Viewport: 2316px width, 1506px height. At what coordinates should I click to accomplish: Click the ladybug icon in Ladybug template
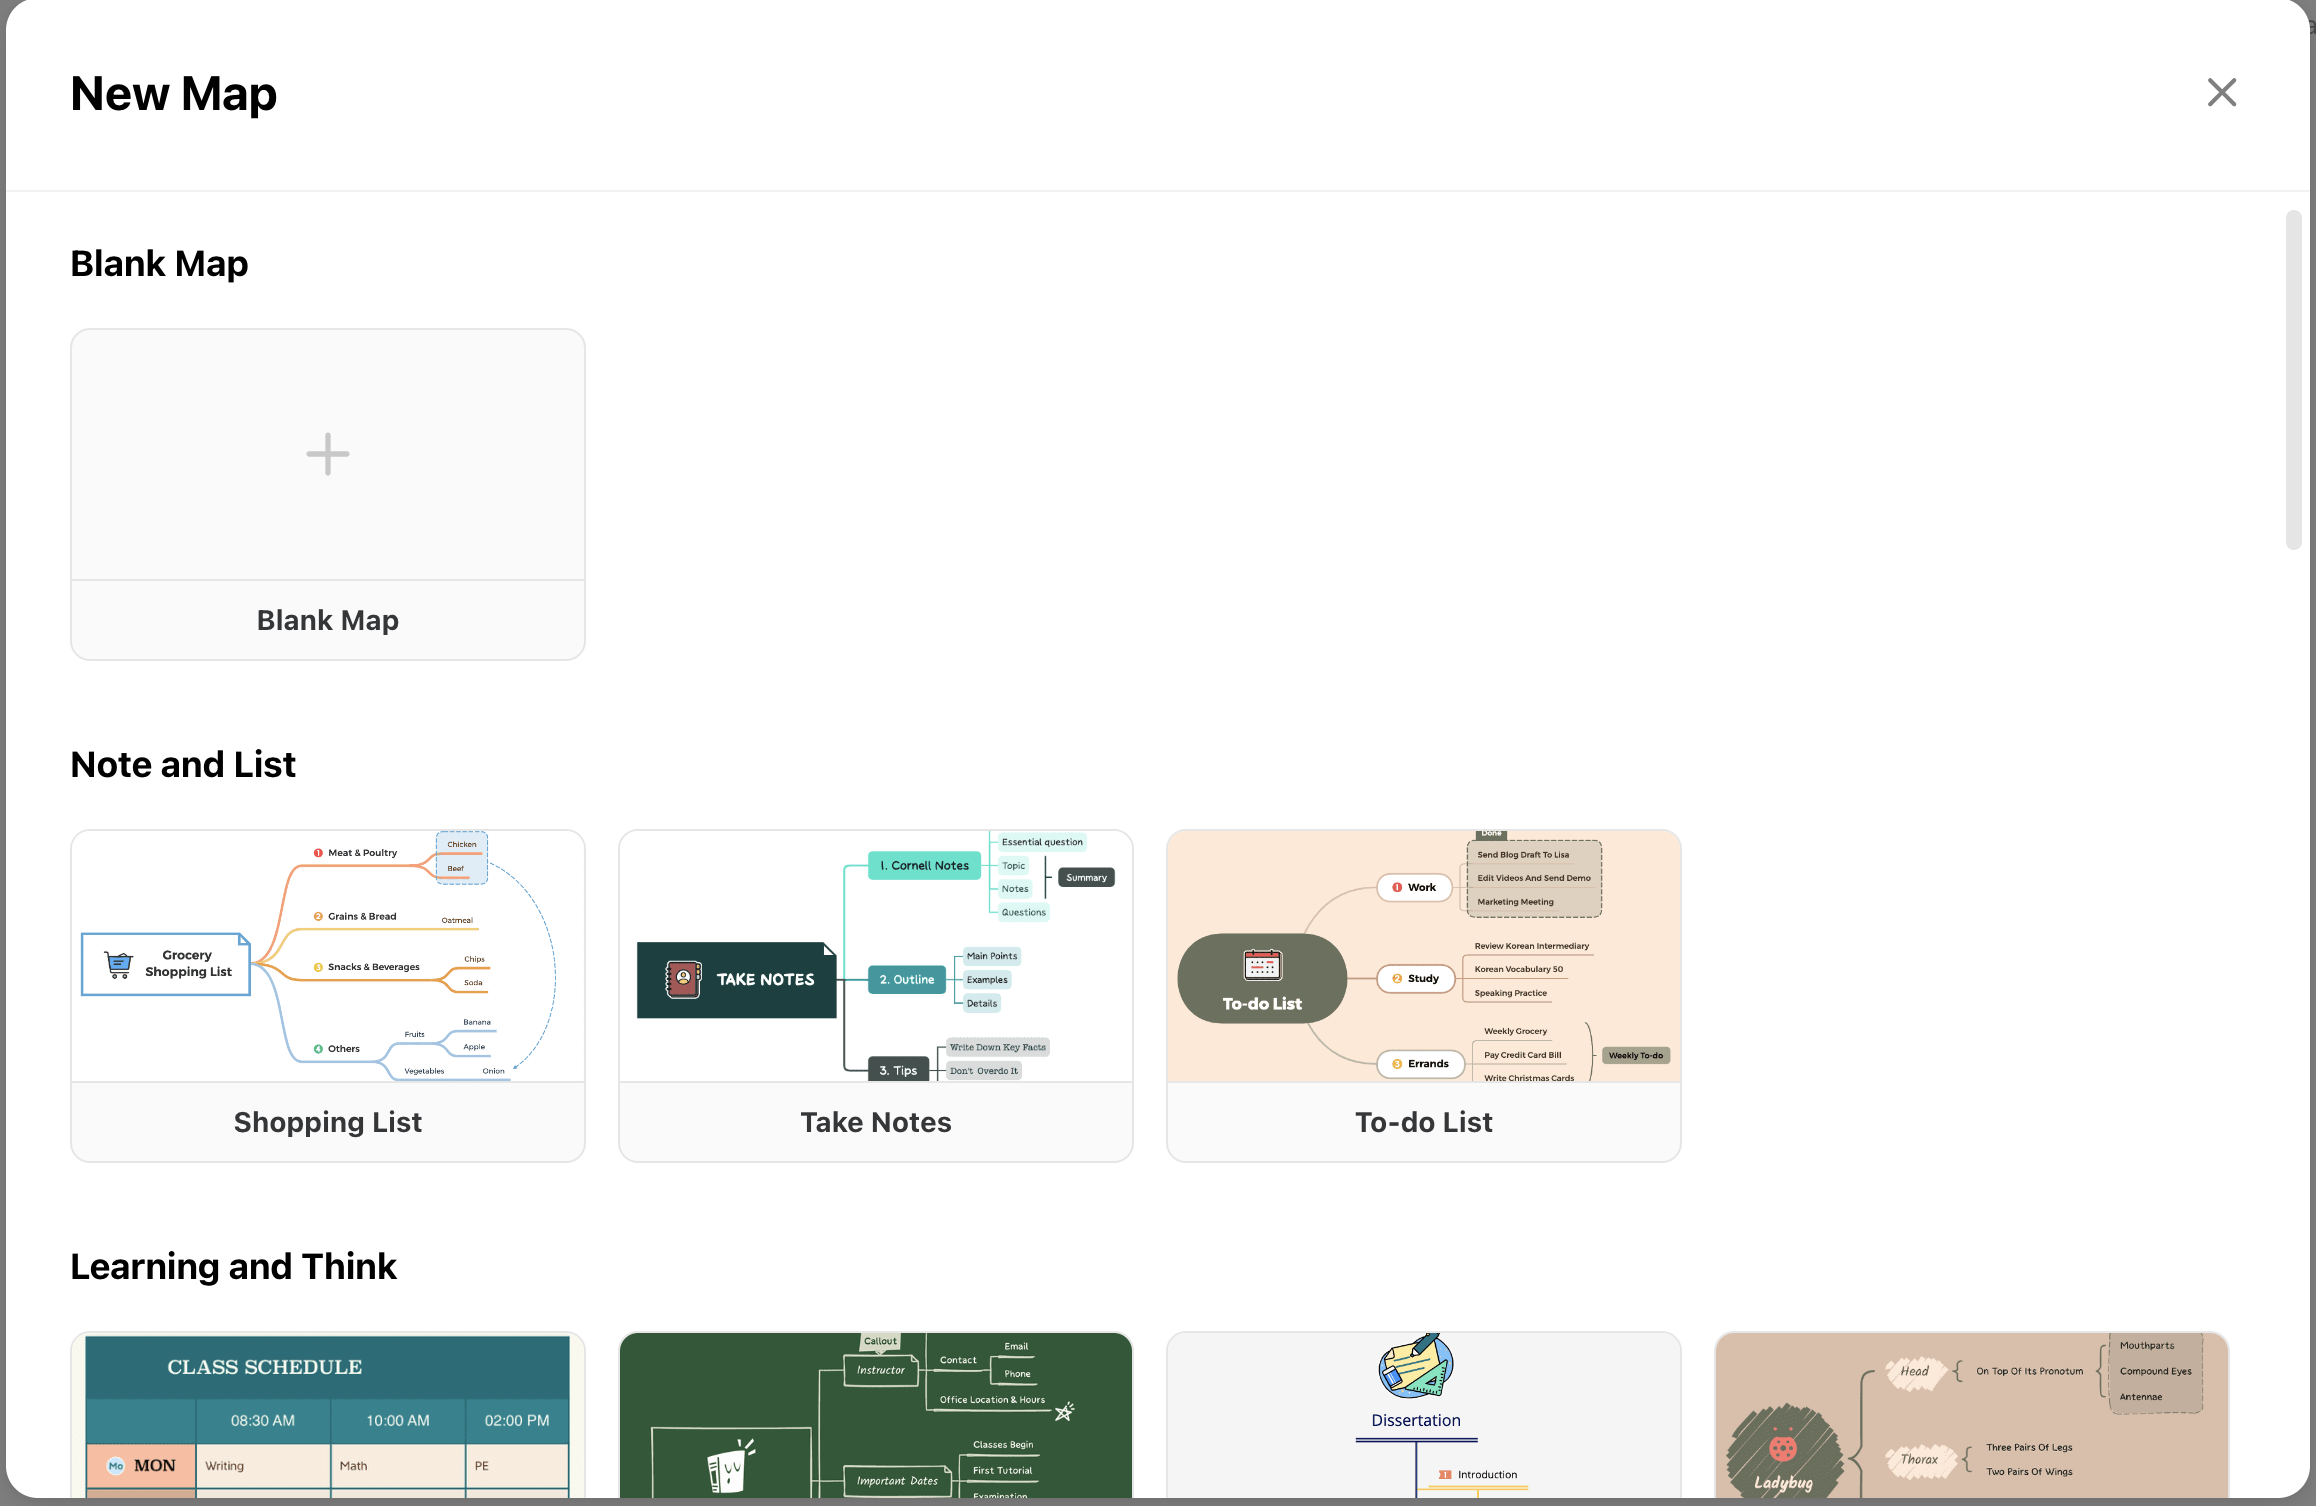click(1782, 1447)
